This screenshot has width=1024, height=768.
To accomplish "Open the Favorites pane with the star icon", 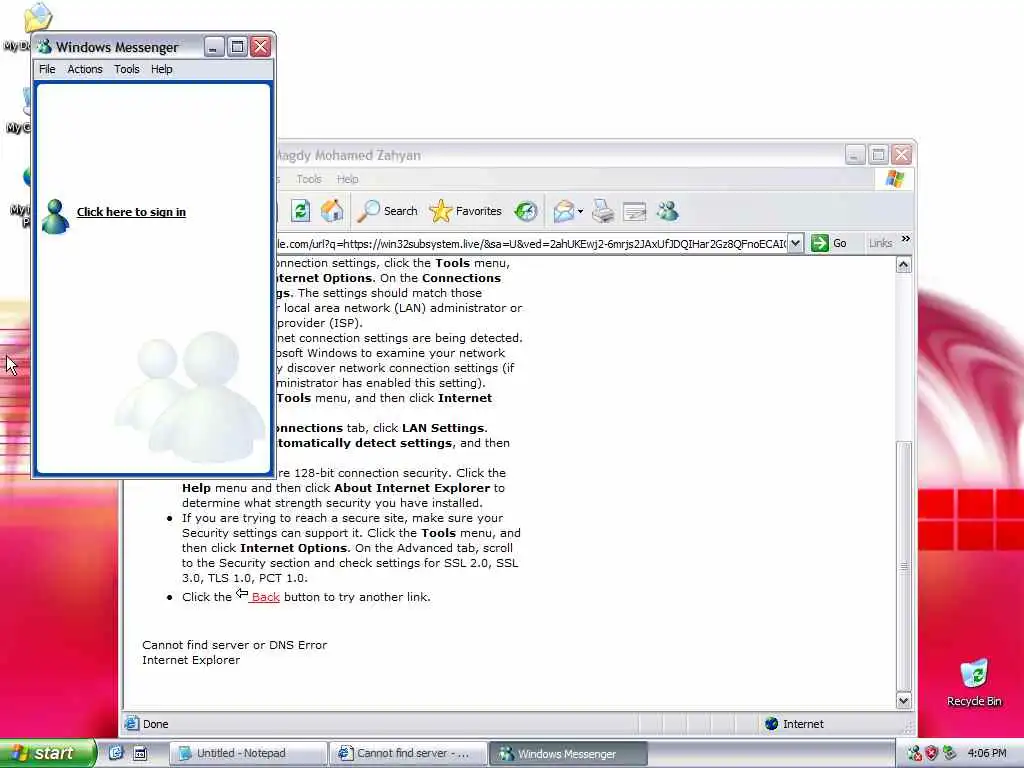I will click(x=466, y=211).
